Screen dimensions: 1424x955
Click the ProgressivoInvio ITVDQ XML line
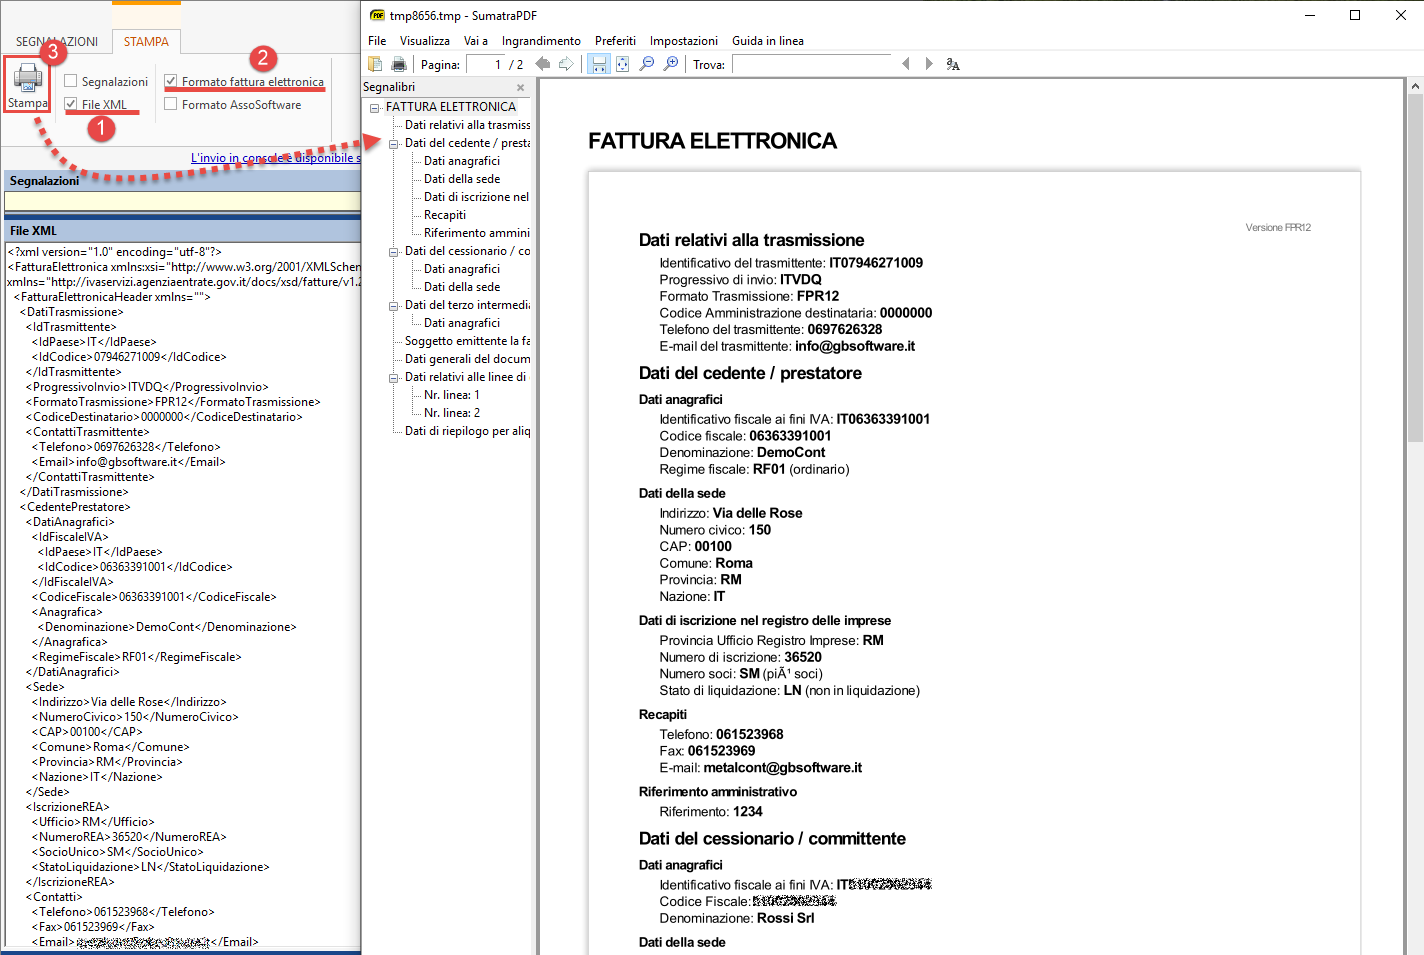147,387
